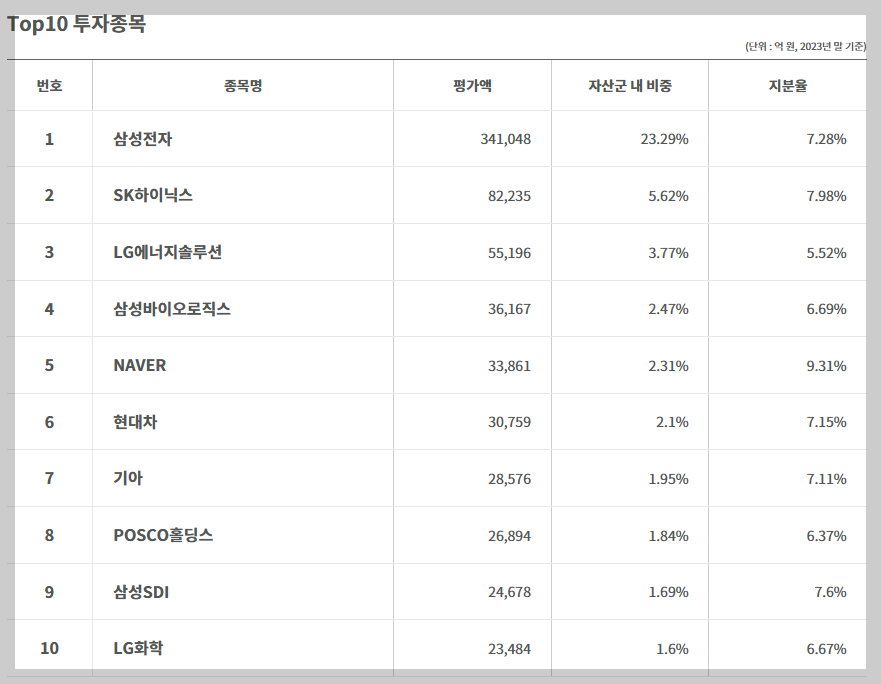The height and width of the screenshot is (684, 881).
Task: Click rank number '10' in LG화학 row
Action: [49, 648]
